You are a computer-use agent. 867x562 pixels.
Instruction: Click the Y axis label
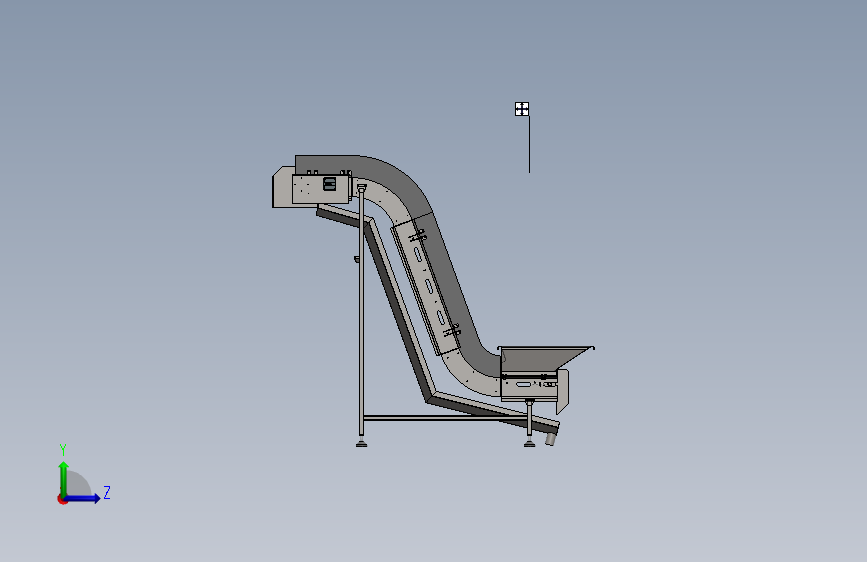tap(63, 450)
